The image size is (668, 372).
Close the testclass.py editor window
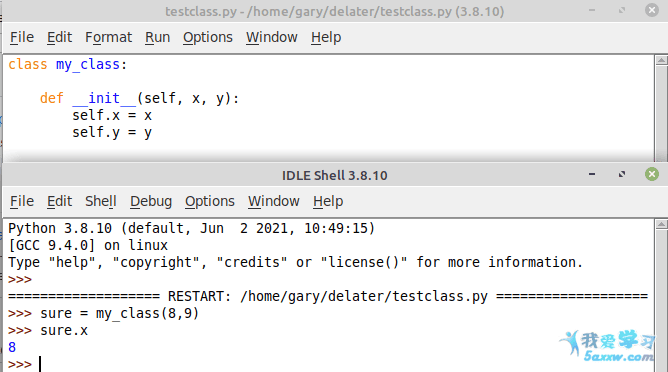651,10
